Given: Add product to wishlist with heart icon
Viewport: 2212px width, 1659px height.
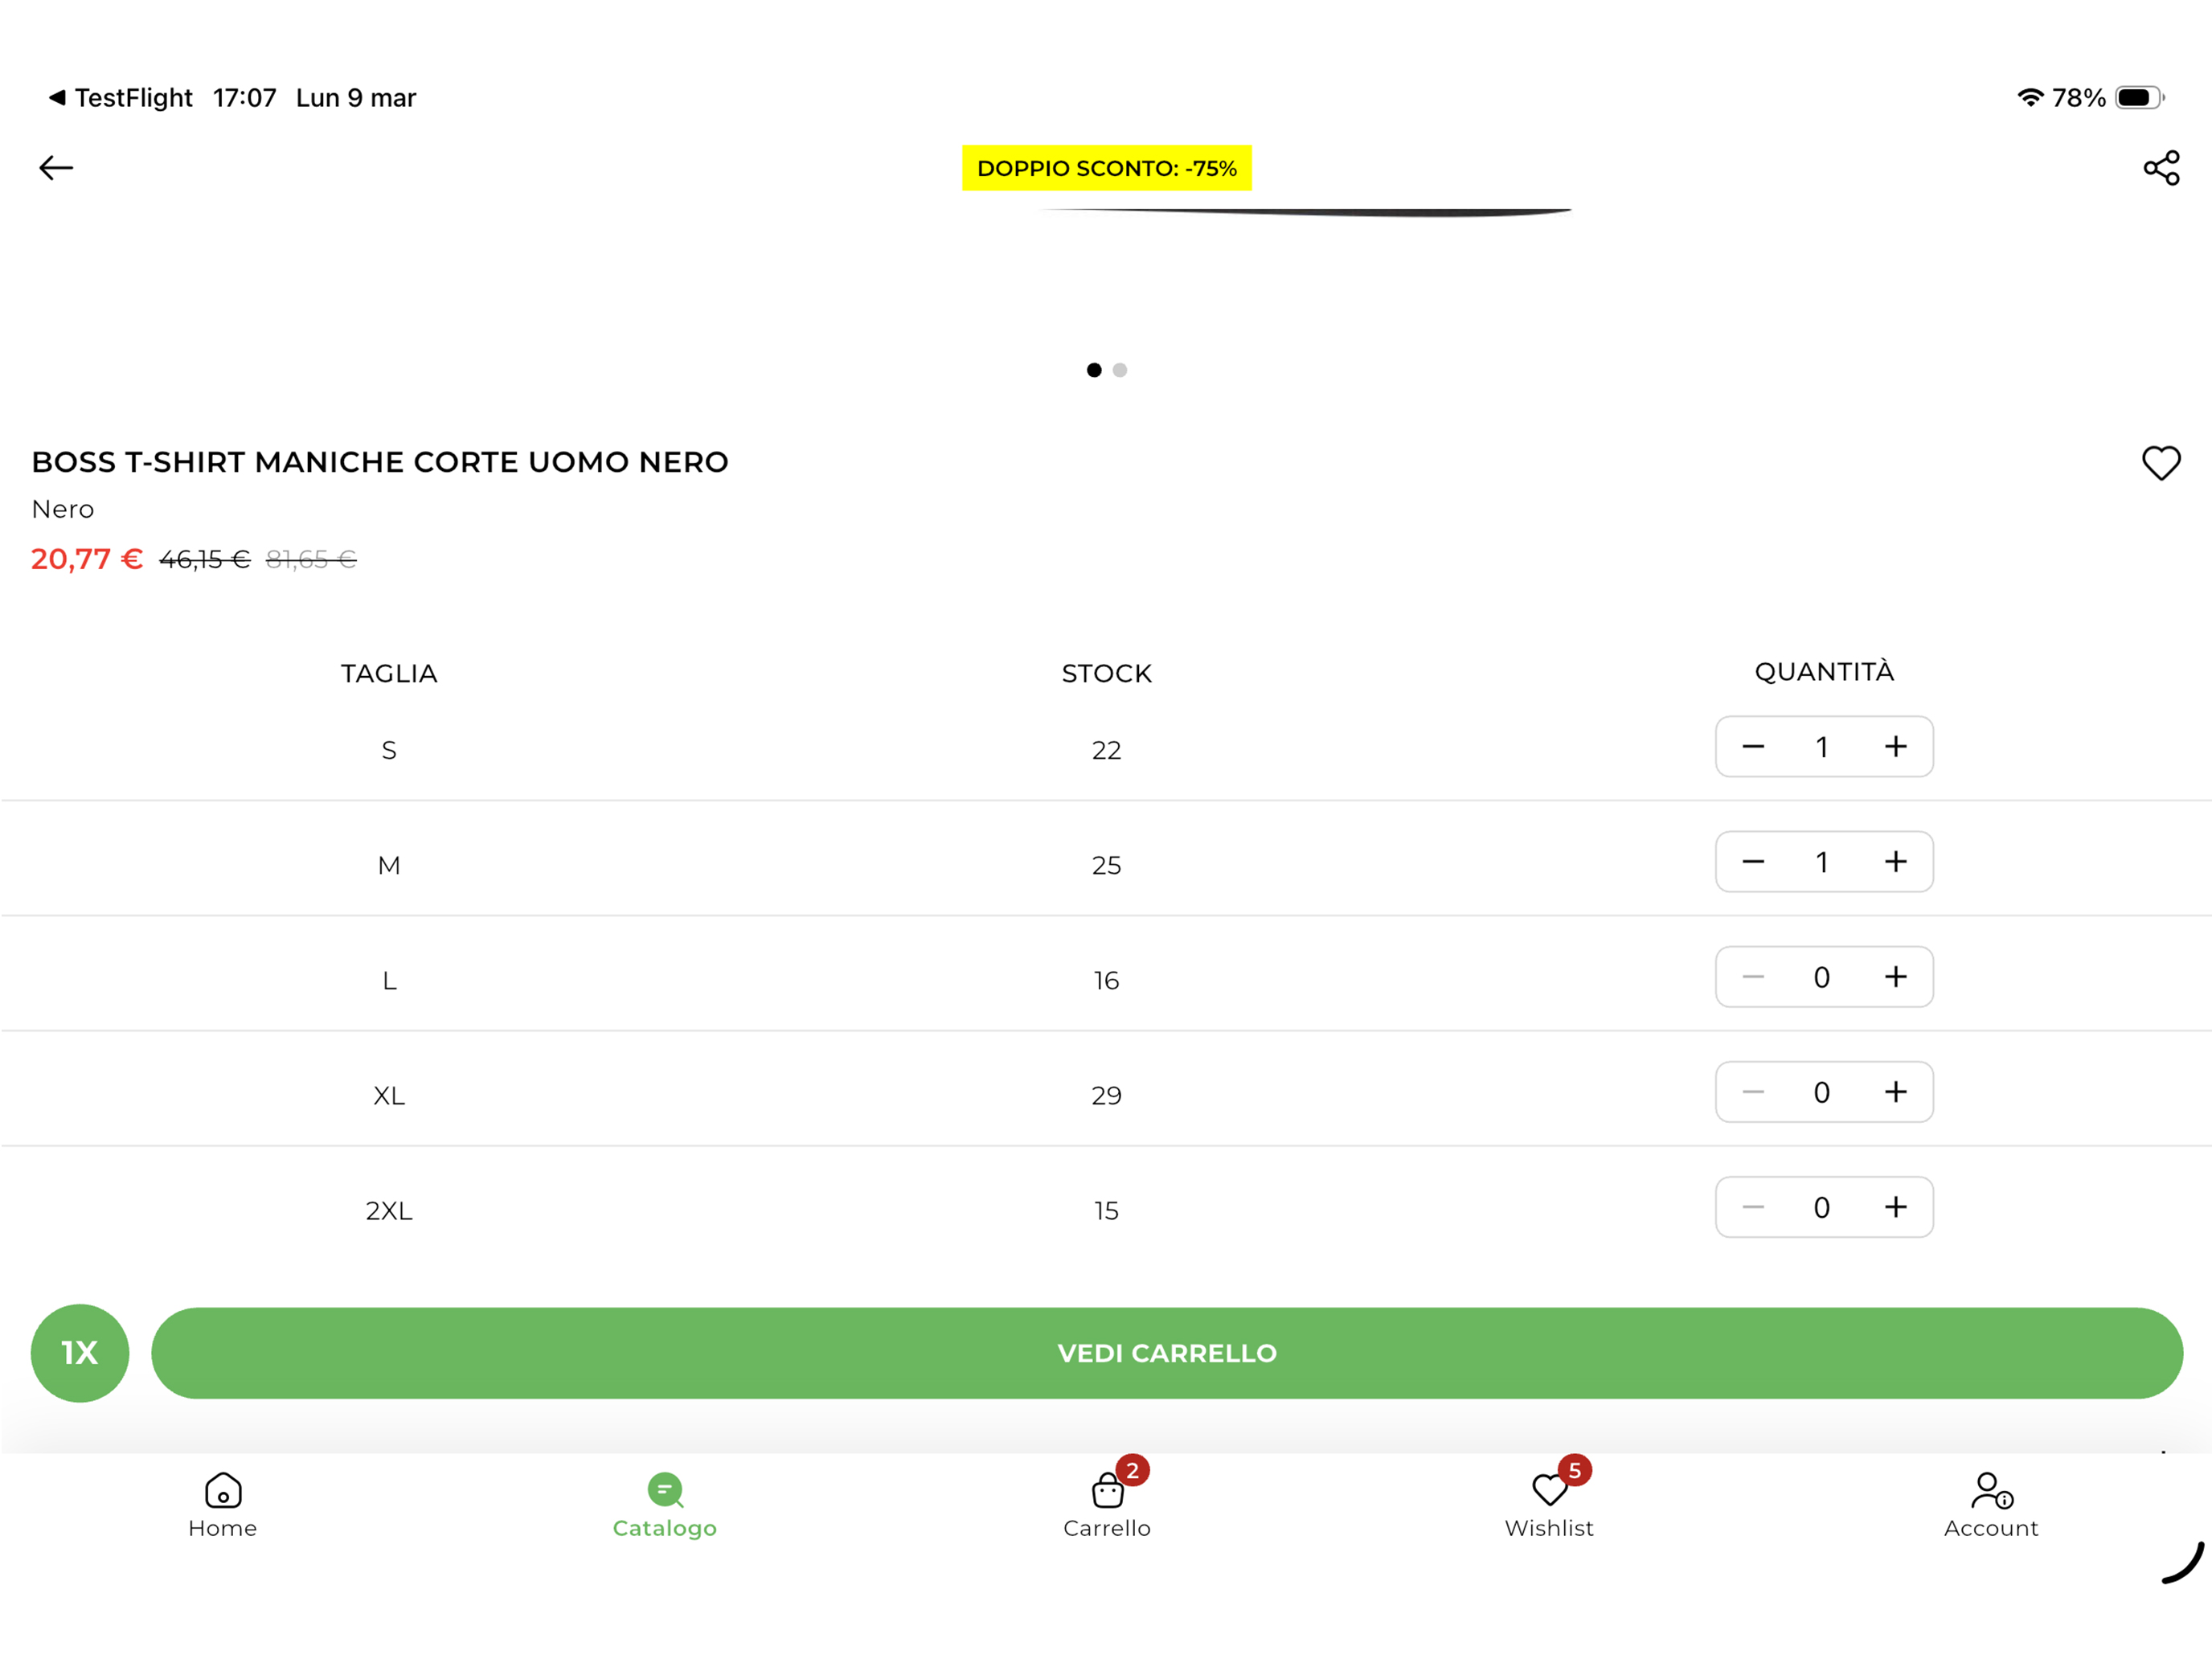Looking at the screenshot, I should pos(2161,463).
